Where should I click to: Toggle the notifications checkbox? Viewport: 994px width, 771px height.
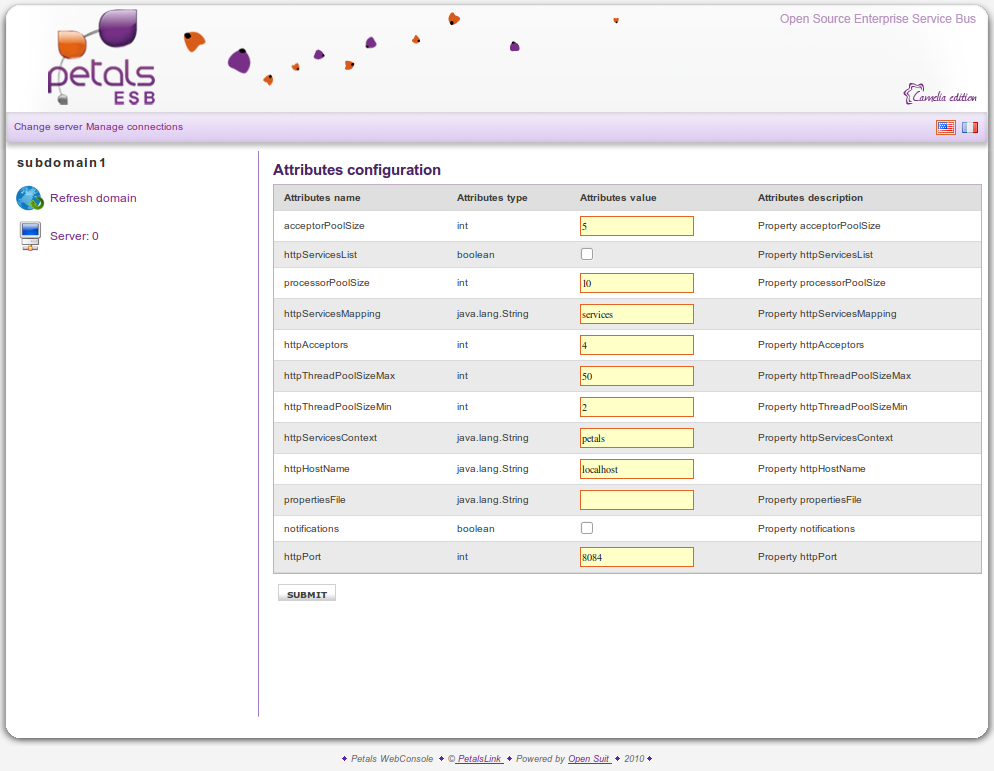pos(587,528)
